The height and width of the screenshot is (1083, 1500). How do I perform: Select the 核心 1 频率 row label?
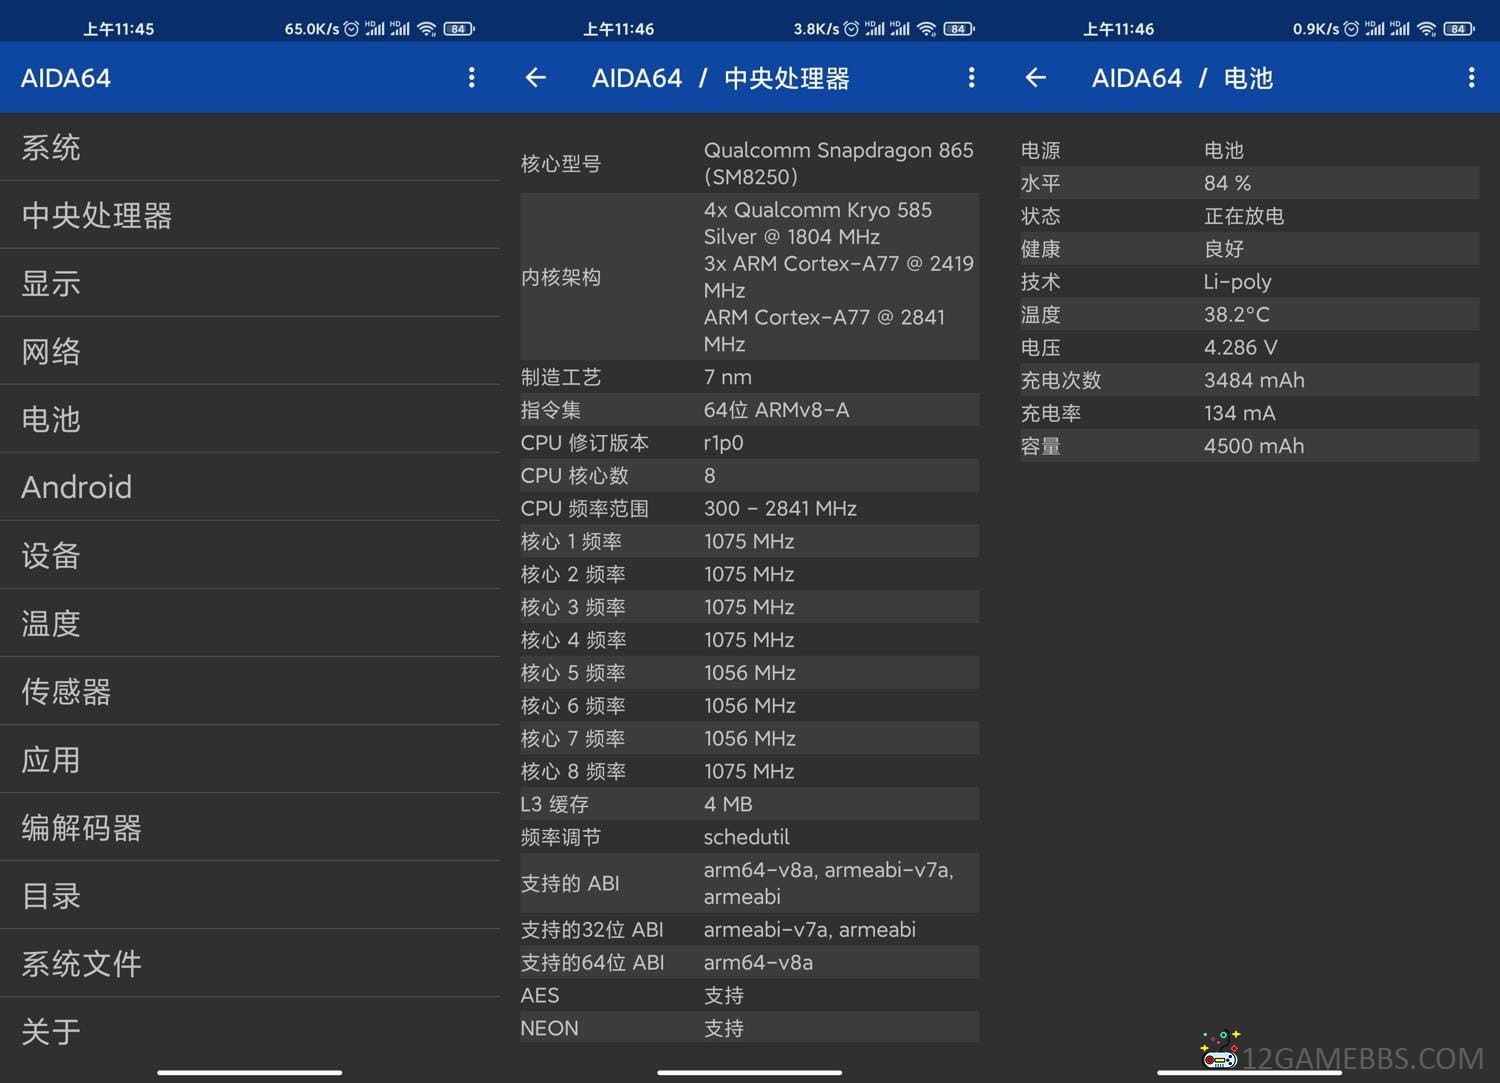click(571, 541)
